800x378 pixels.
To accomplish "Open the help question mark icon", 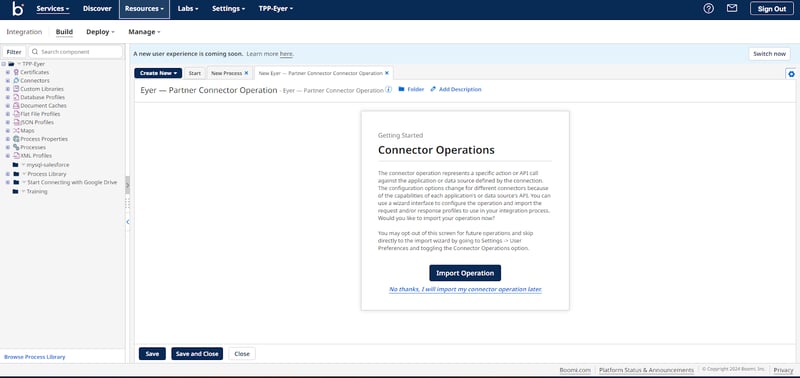I will (x=708, y=9).
